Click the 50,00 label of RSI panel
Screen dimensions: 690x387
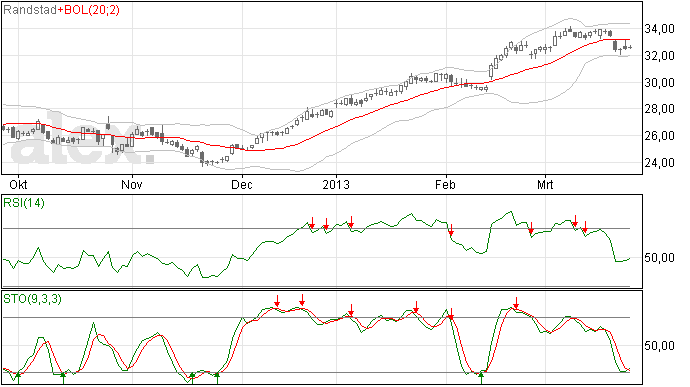(x=659, y=258)
